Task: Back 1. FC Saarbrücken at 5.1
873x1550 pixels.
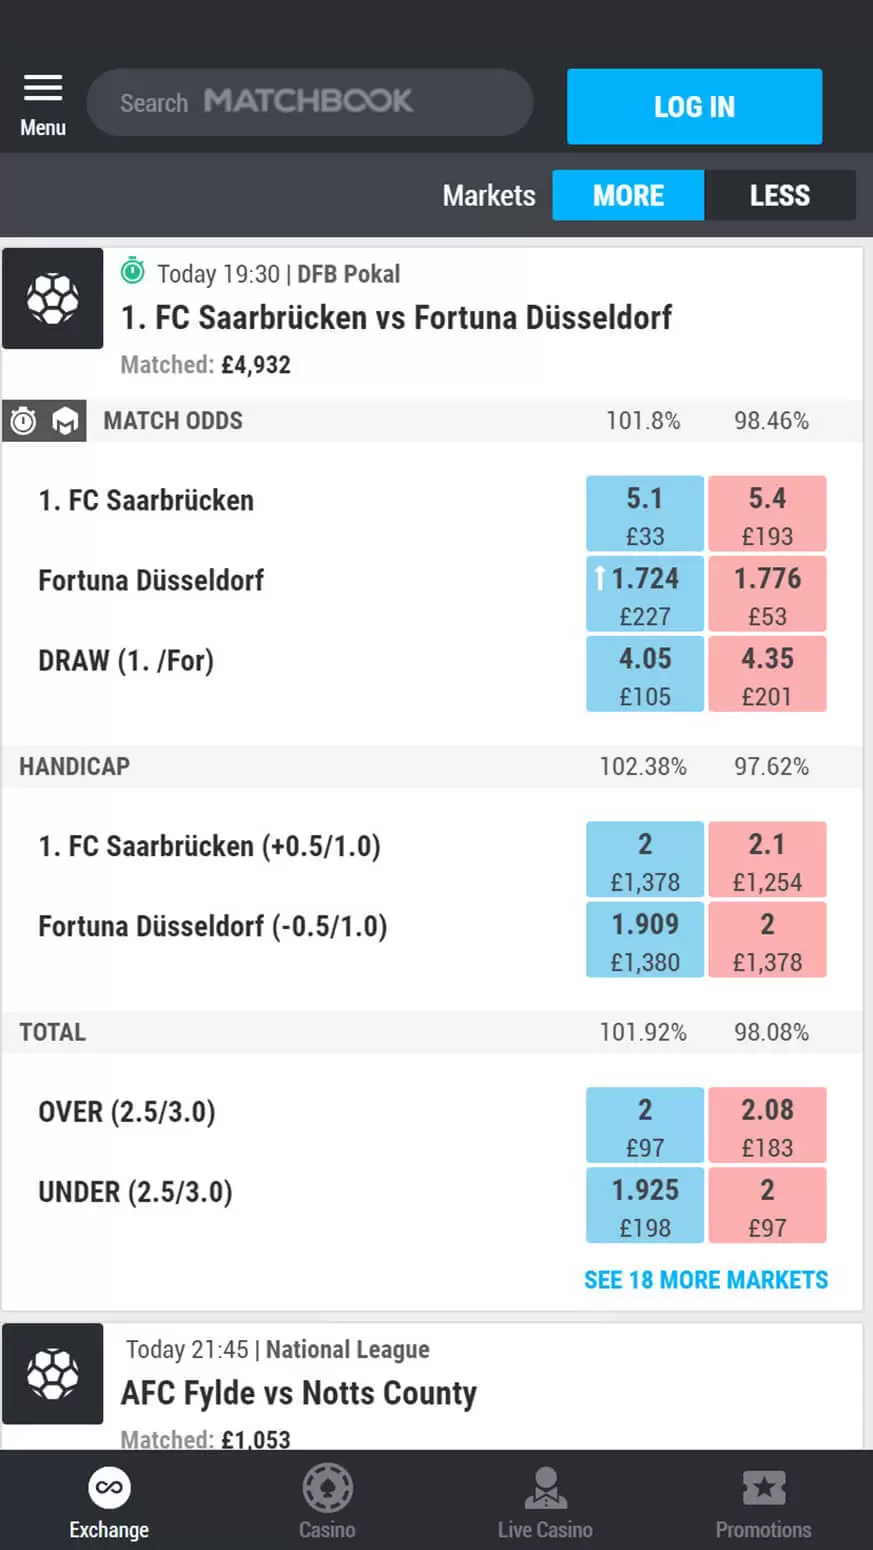Action: [x=645, y=514]
